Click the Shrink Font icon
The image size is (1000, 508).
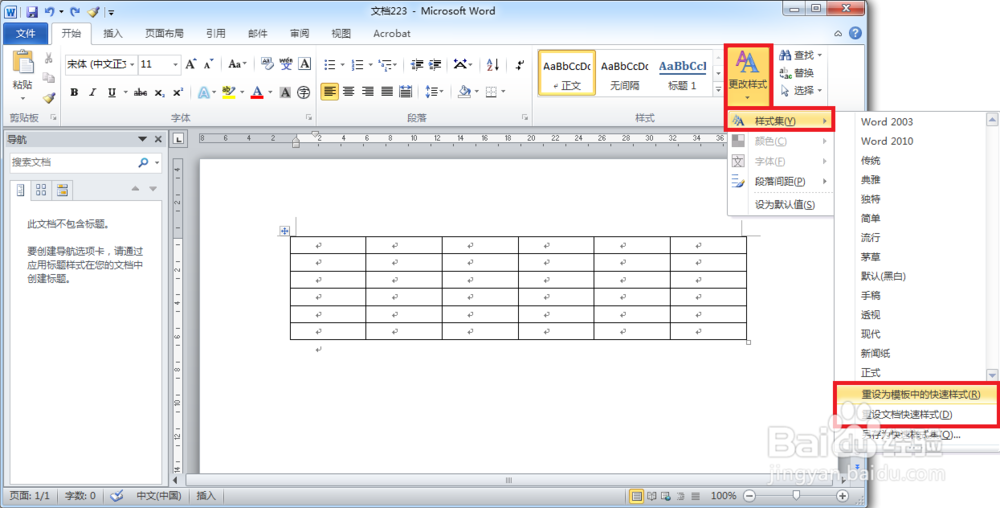[x=208, y=64]
